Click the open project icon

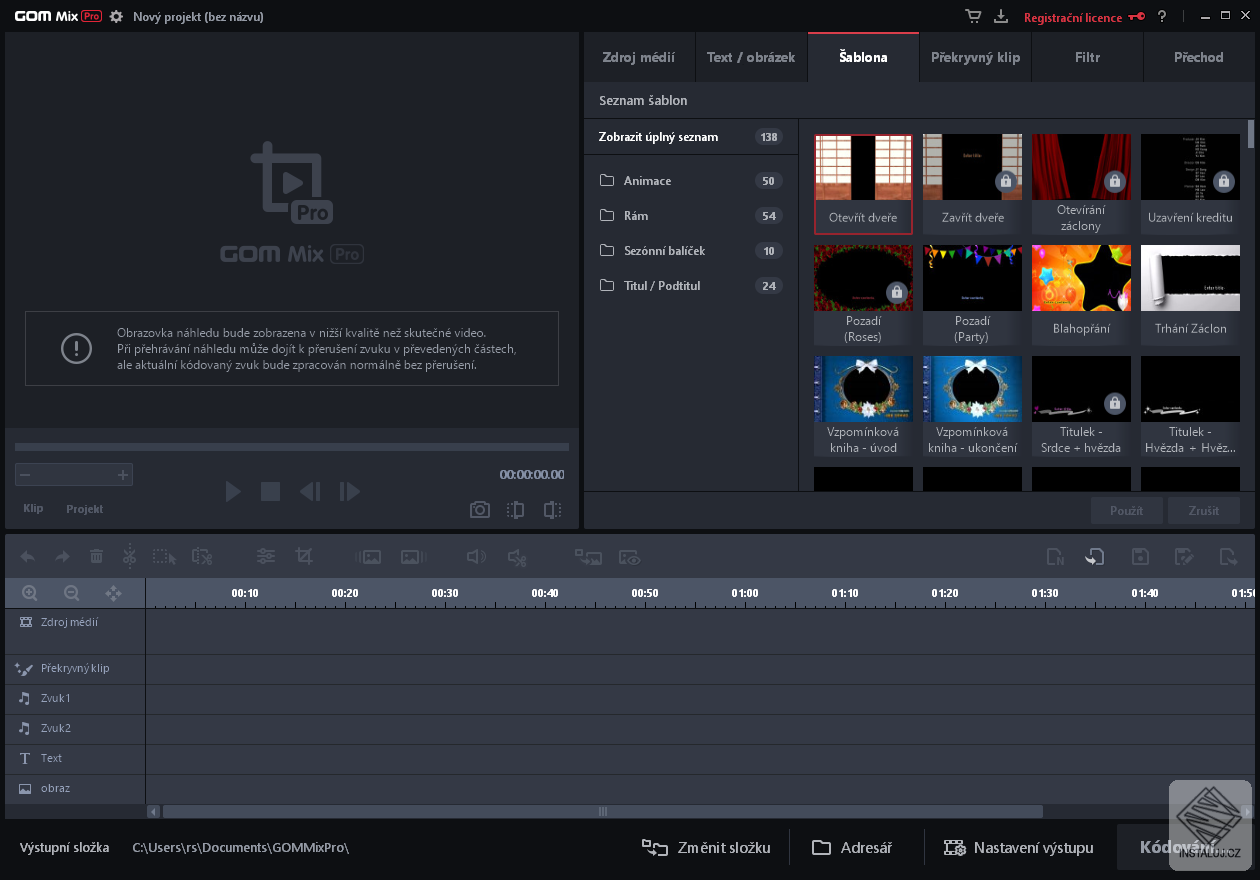(x=1095, y=557)
